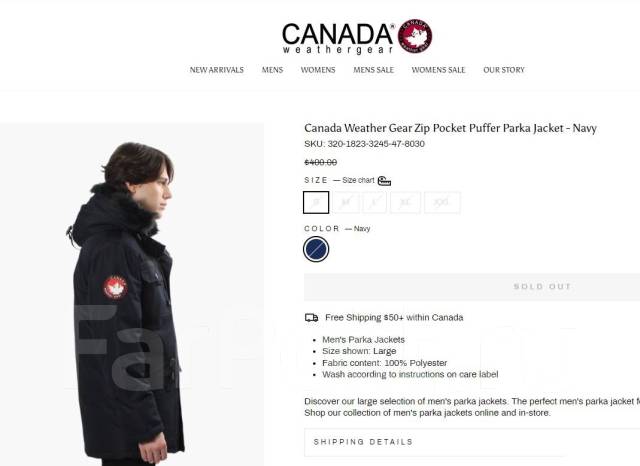Click the red maple leaf badge emblem
The image size is (640, 466).
[415, 36]
